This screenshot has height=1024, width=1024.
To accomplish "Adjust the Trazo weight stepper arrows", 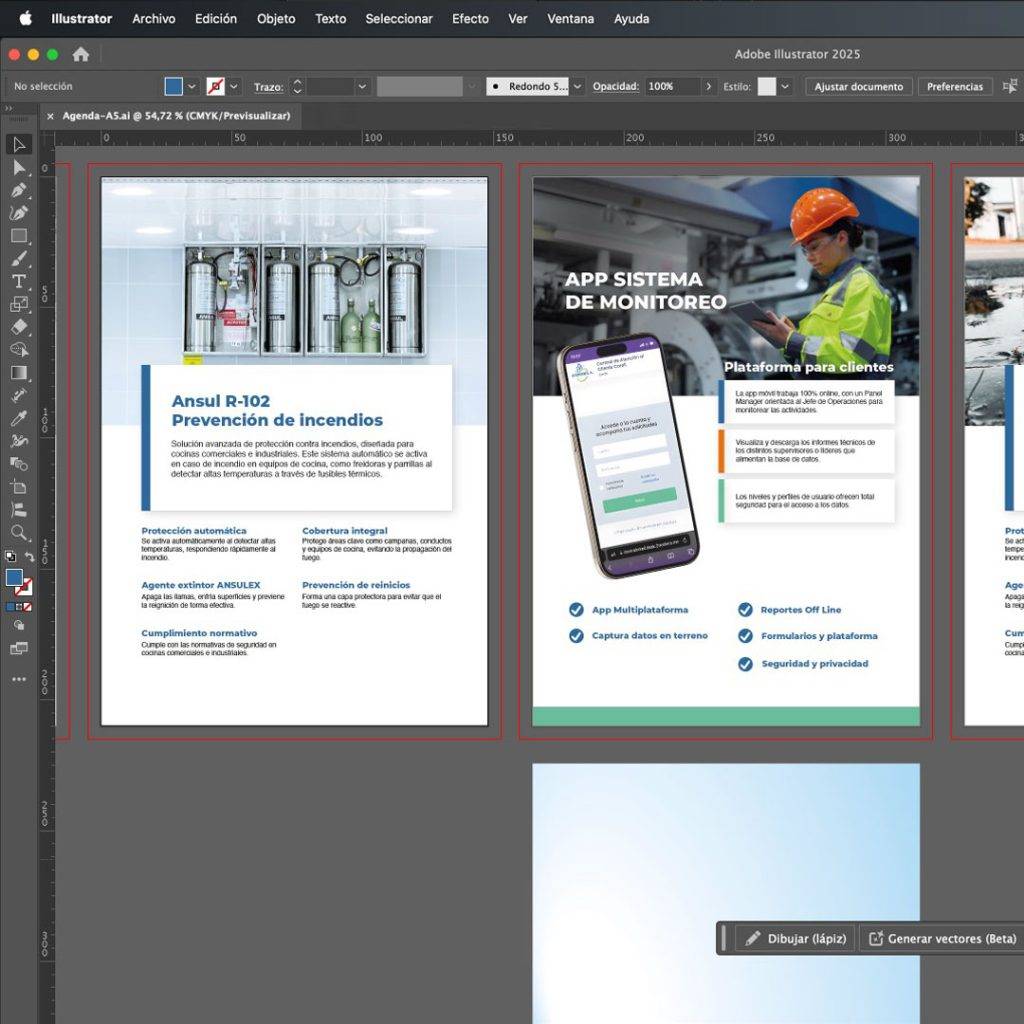I will [x=297, y=86].
